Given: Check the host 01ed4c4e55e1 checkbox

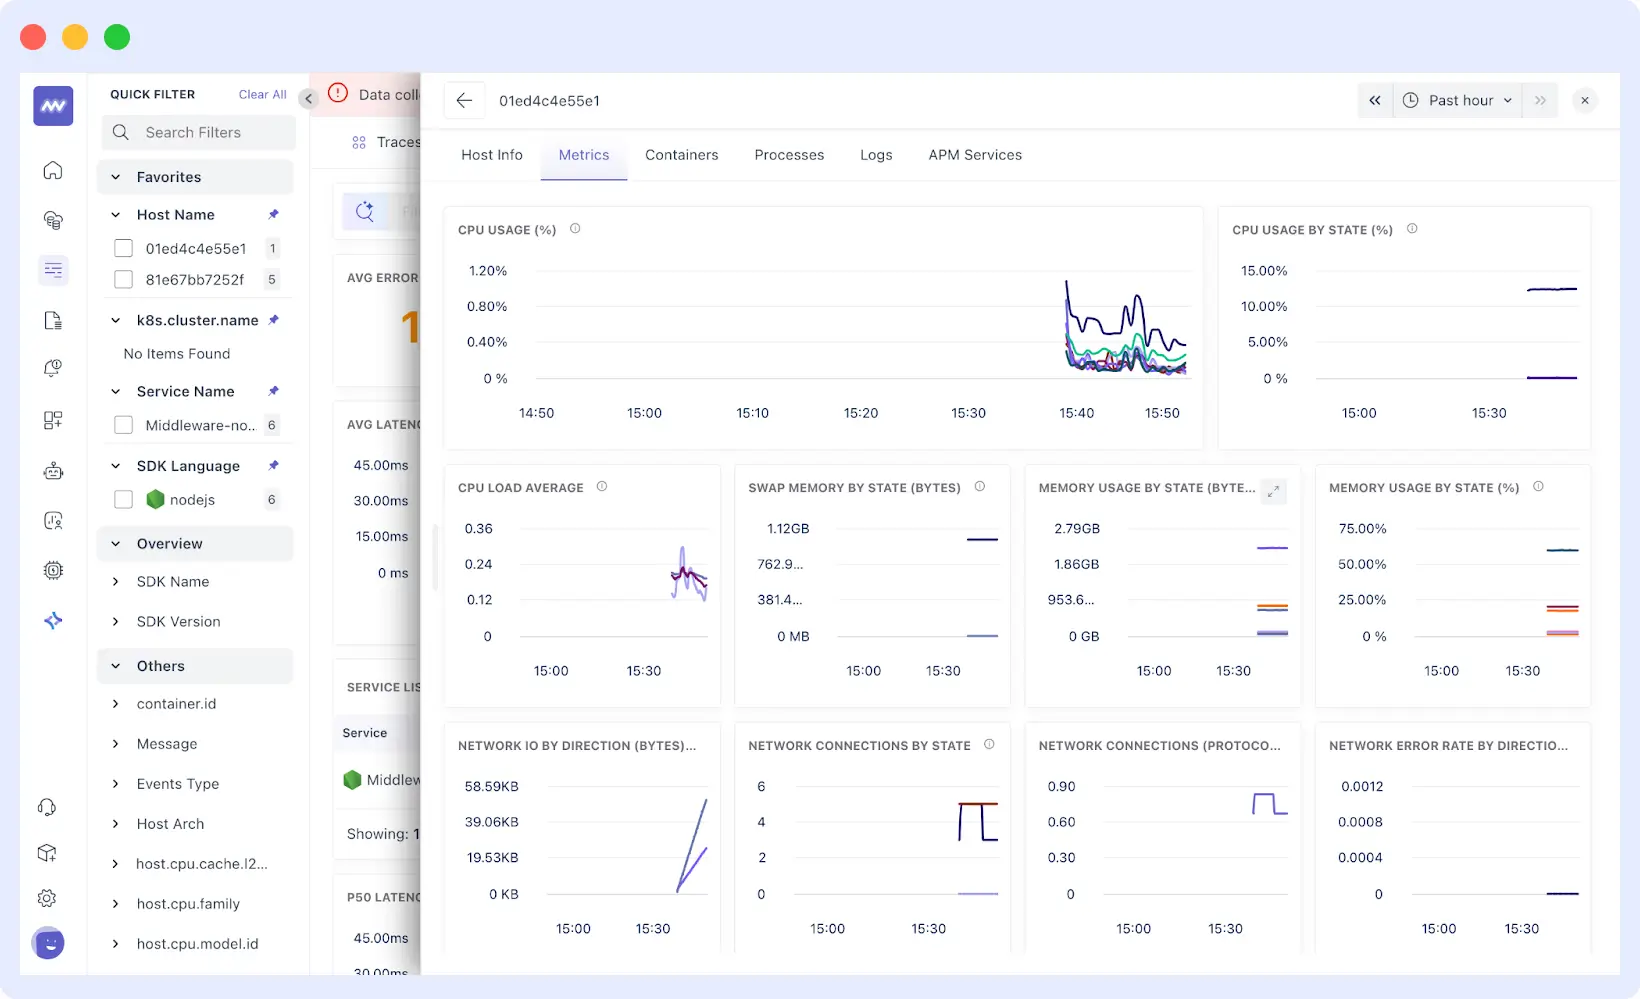Looking at the screenshot, I should (123, 248).
